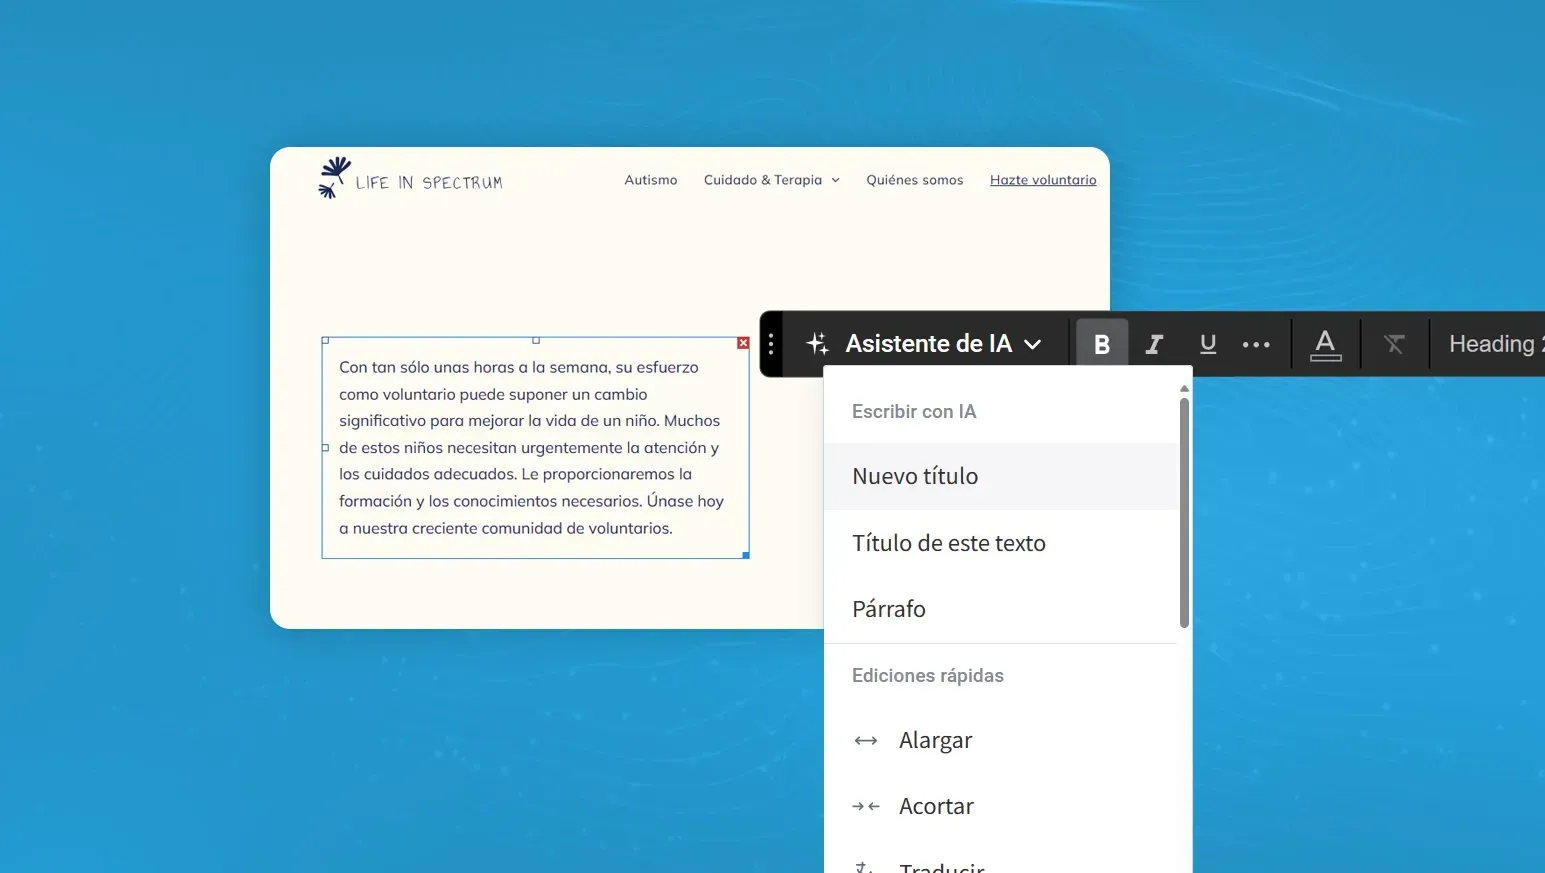This screenshot has height=873, width=1545.
Task: Click the Escribir con IA section label
Action: coord(914,412)
